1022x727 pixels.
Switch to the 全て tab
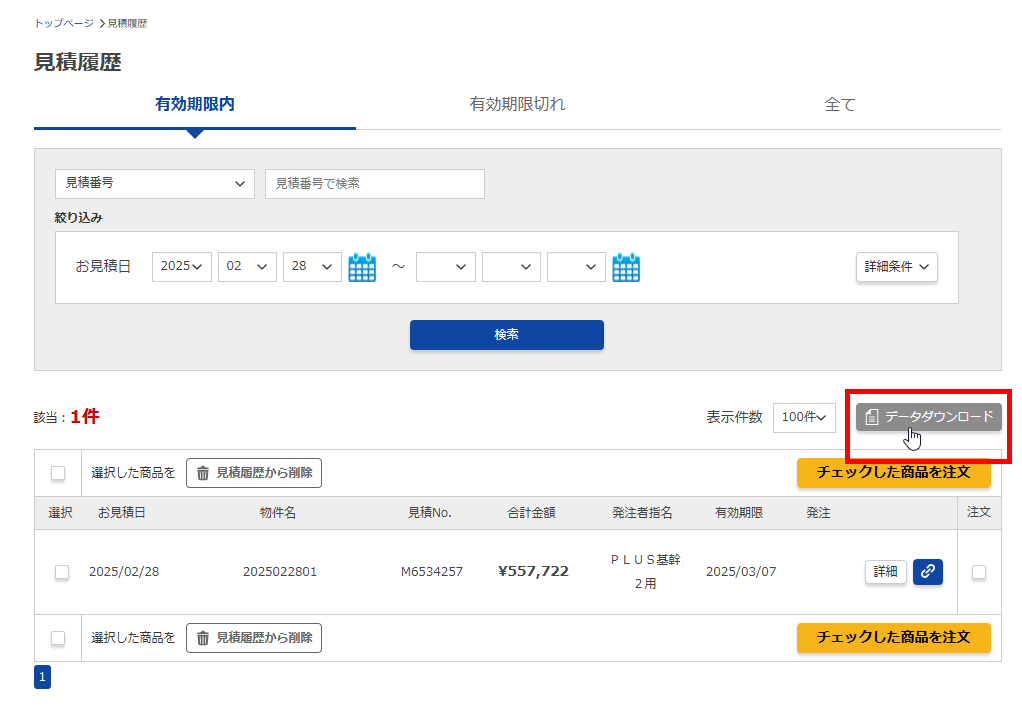click(x=839, y=104)
